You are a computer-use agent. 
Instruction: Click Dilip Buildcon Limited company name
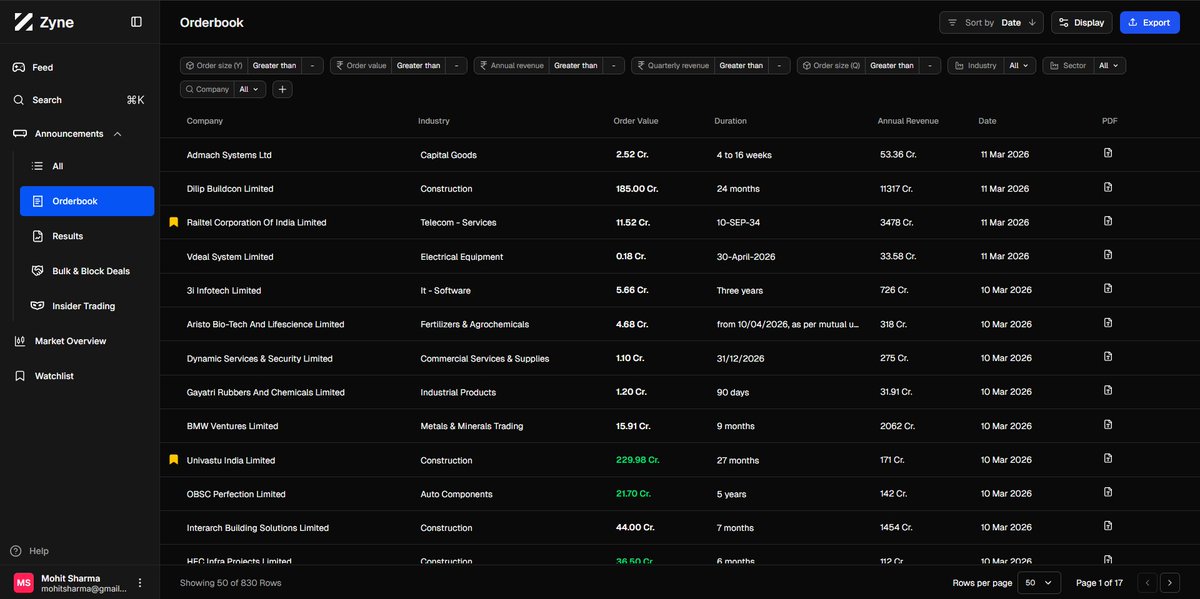[x=230, y=189]
